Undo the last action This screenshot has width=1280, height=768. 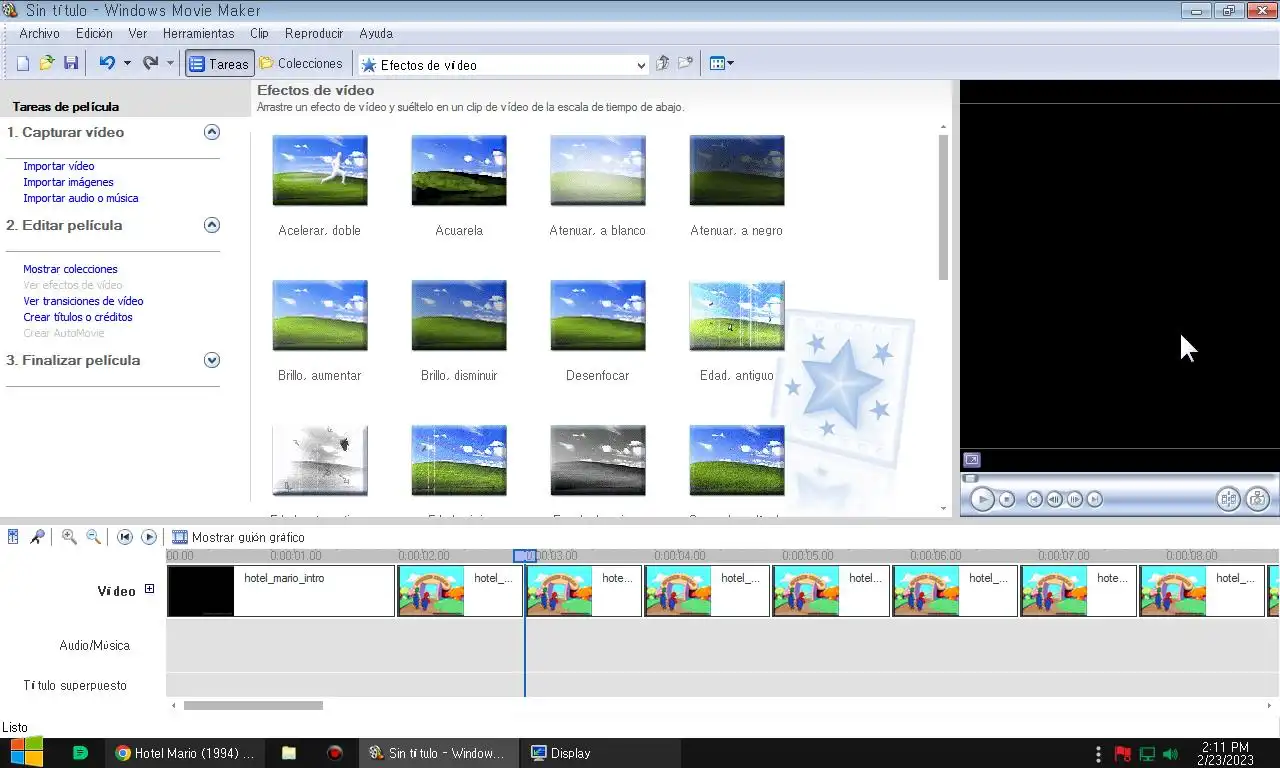[107, 63]
